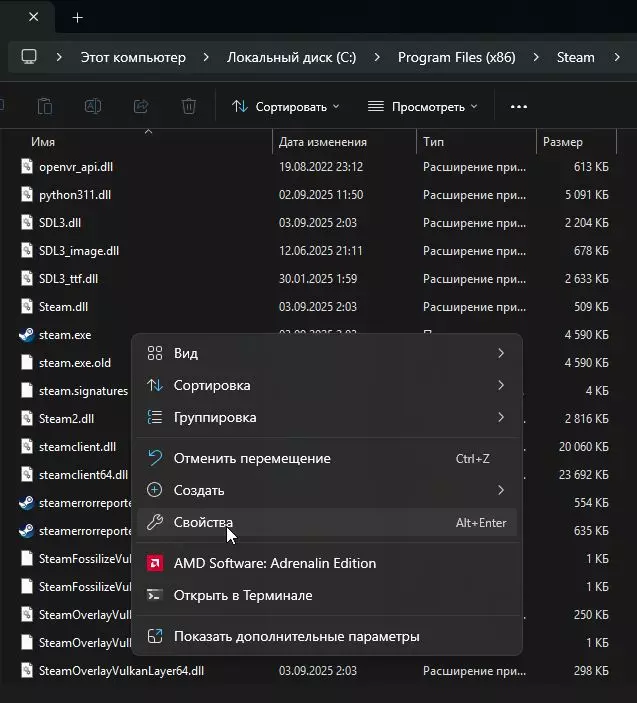The height and width of the screenshot is (703, 637).
Task: Click the Paste icon in the toolbar
Action: (44, 106)
